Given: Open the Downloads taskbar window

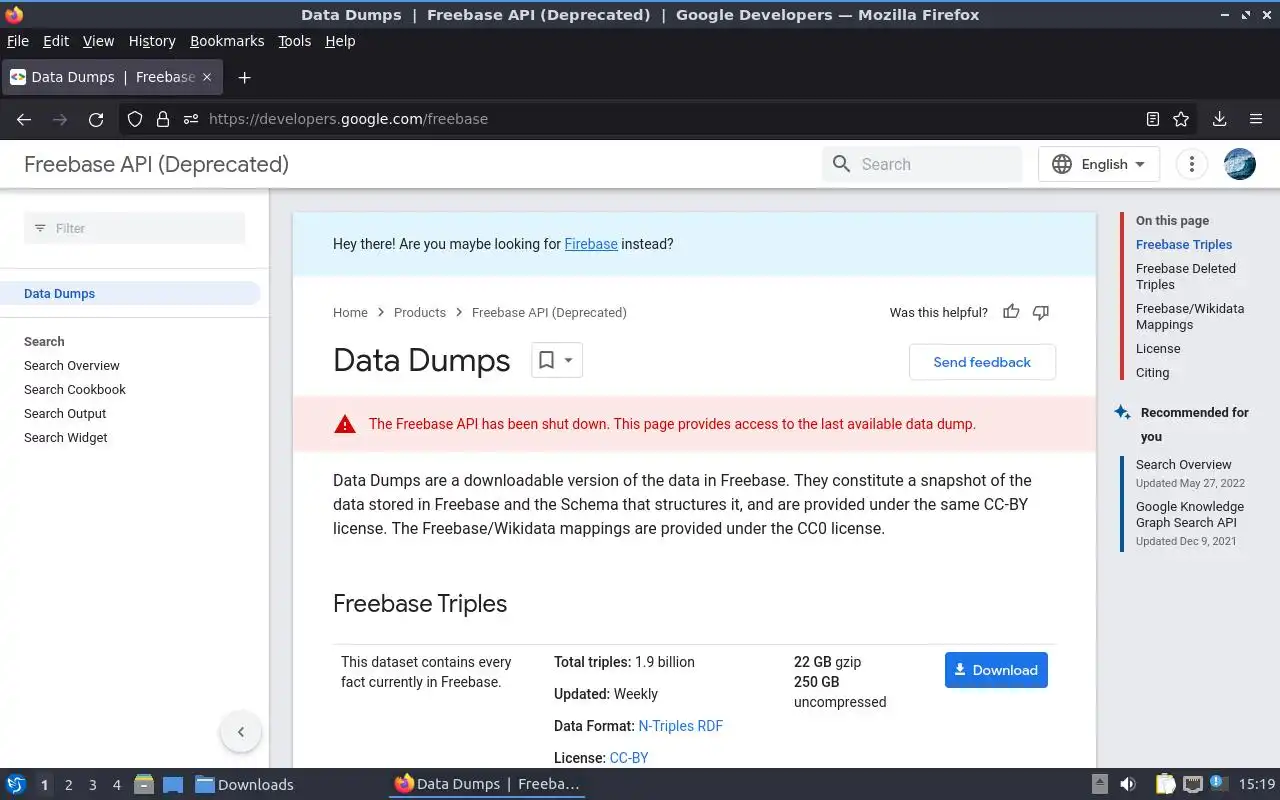Looking at the screenshot, I should (244, 784).
